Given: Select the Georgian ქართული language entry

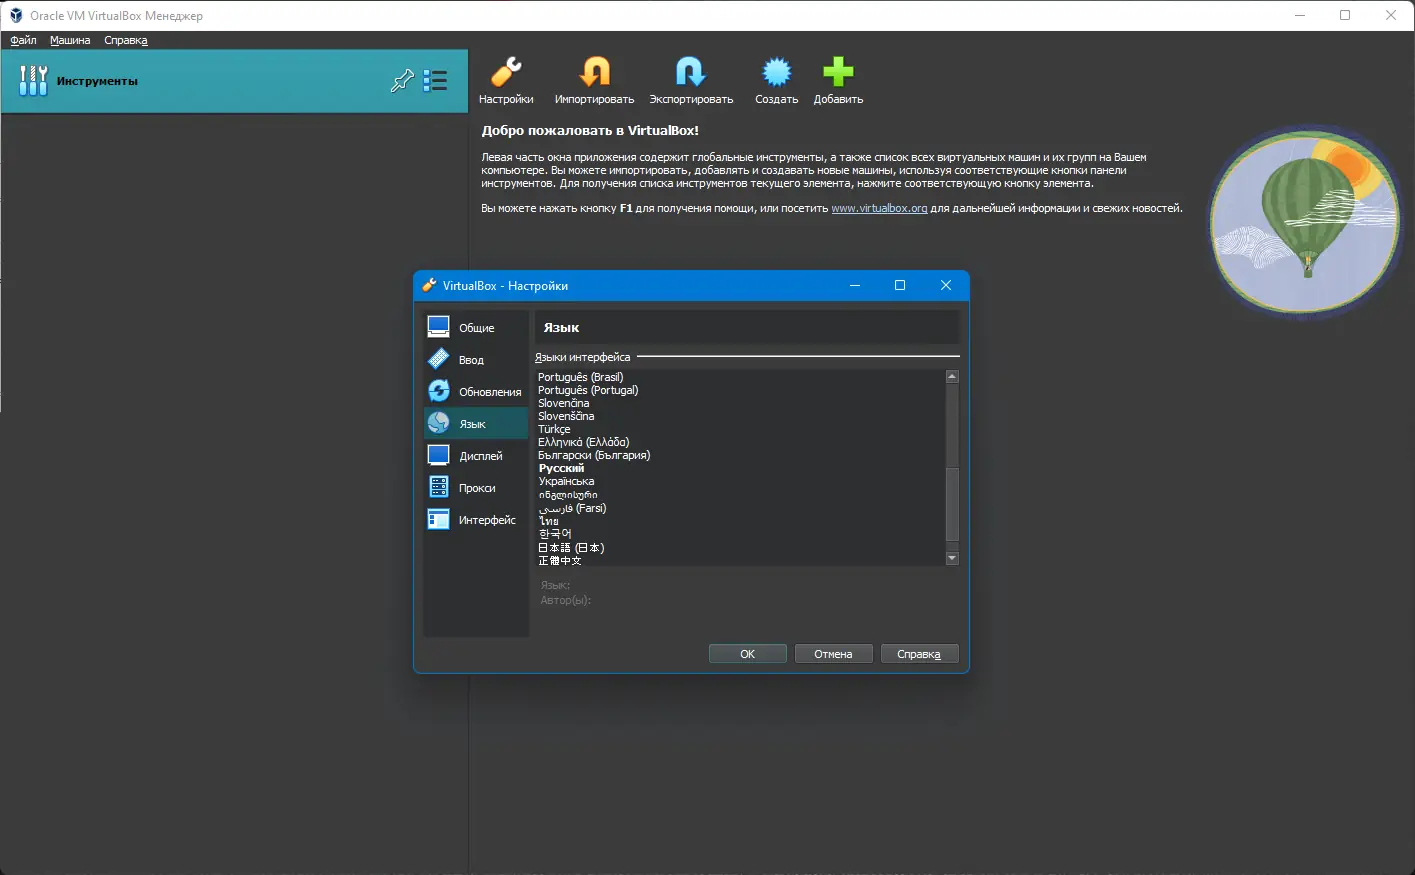Looking at the screenshot, I should [x=568, y=494].
